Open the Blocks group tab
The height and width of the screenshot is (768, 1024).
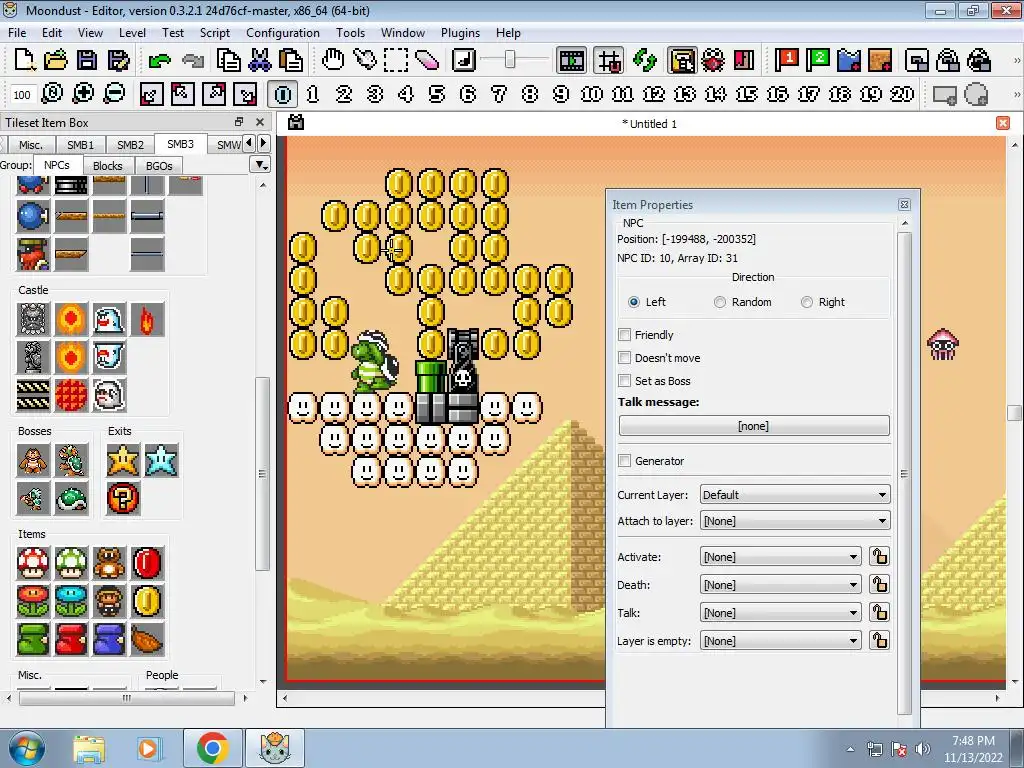(107, 166)
